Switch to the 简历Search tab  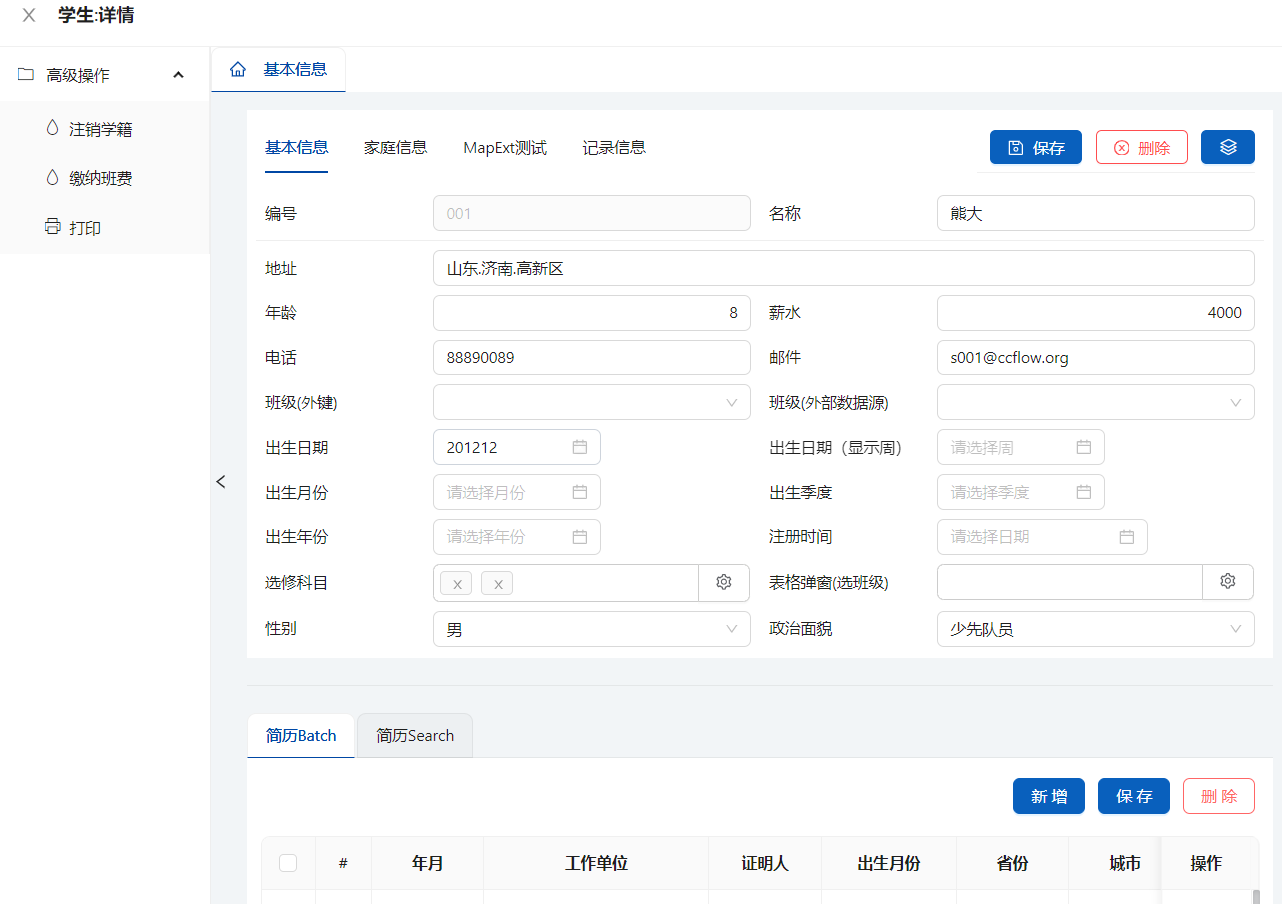tap(415, 735)
